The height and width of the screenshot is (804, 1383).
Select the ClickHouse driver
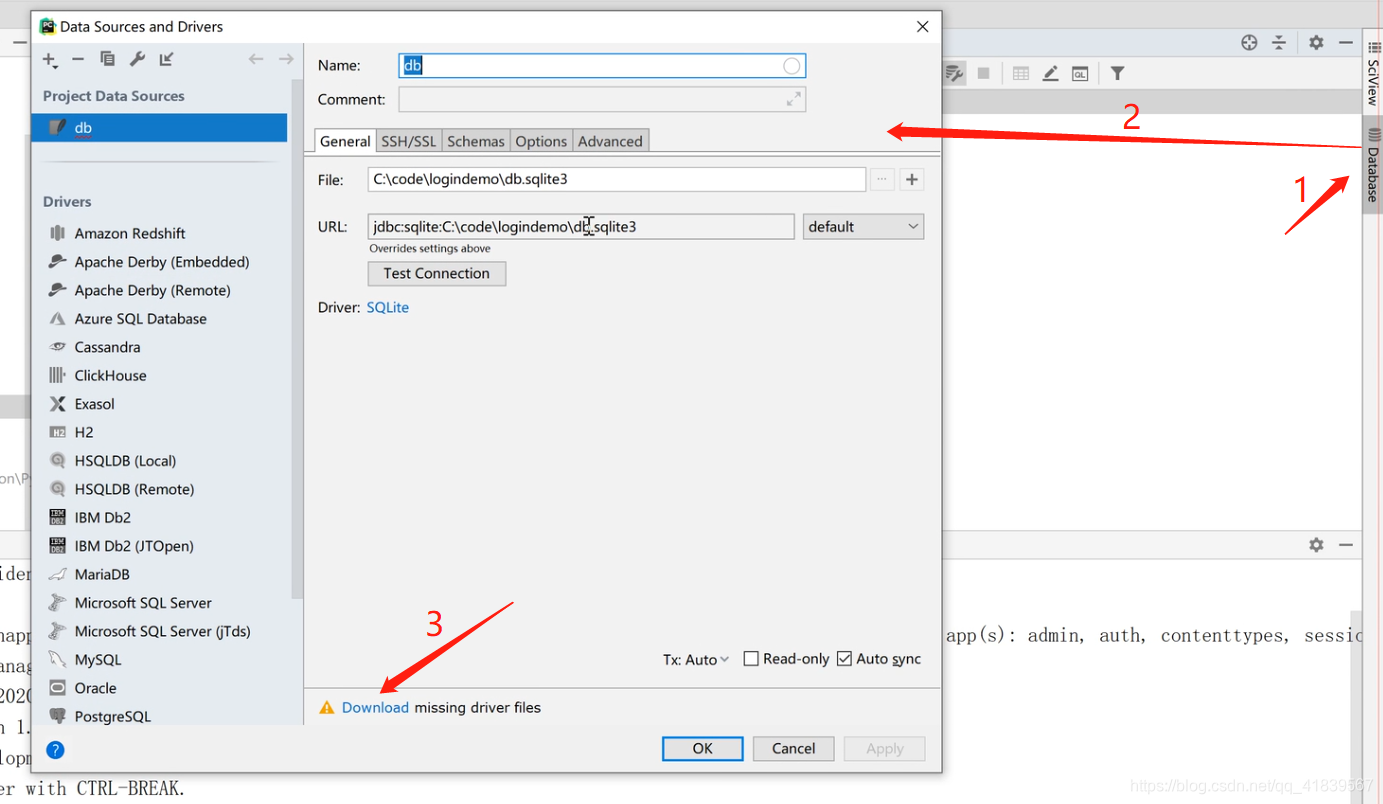110,376
